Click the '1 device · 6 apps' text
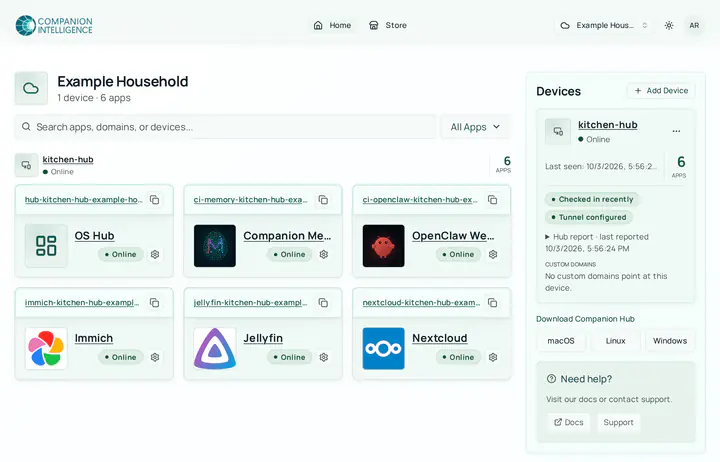Screen dimensions: 720x462 [94, 98]
